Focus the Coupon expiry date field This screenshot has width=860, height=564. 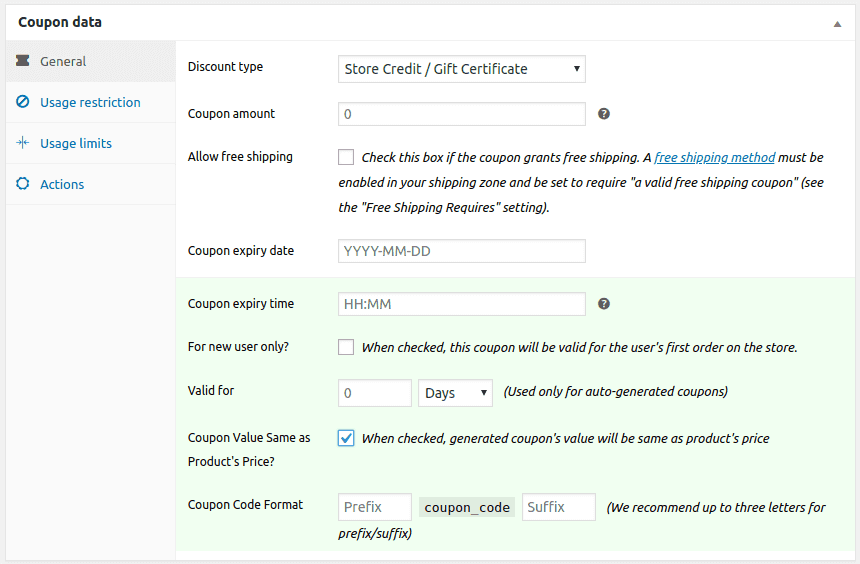[461, 251]
